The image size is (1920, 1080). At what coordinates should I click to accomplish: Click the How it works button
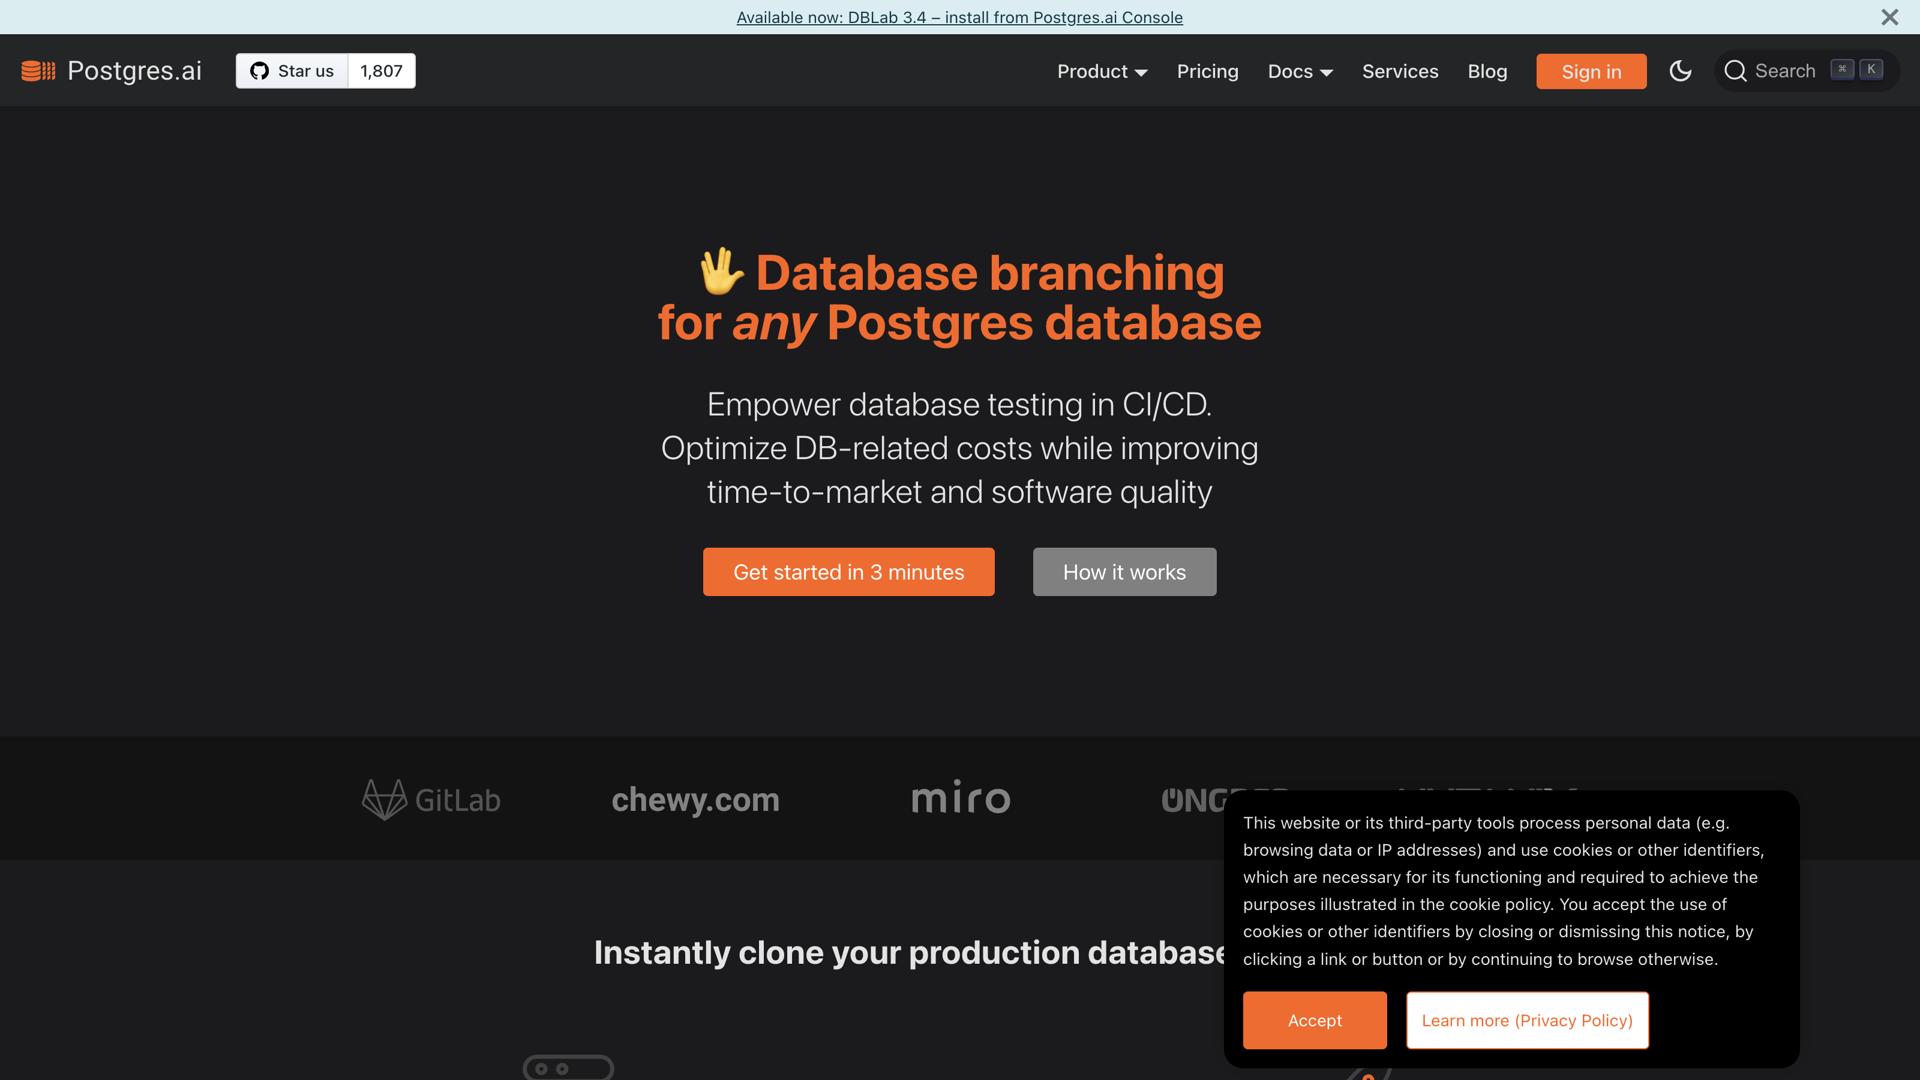(1124, 571)
